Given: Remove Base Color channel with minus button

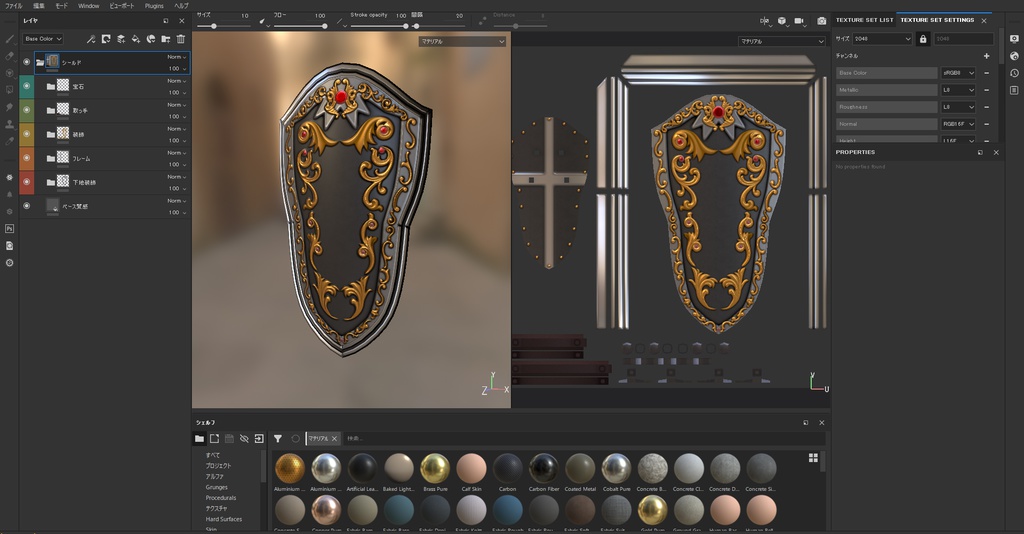Looking at the screenshot, I should point(986,73).
